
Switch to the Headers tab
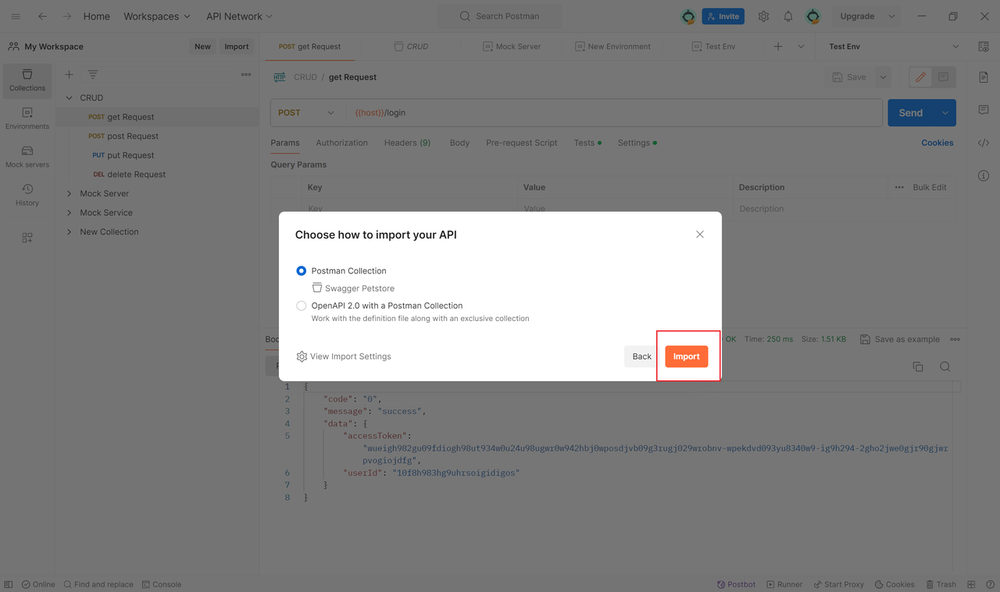coord(407,143)
